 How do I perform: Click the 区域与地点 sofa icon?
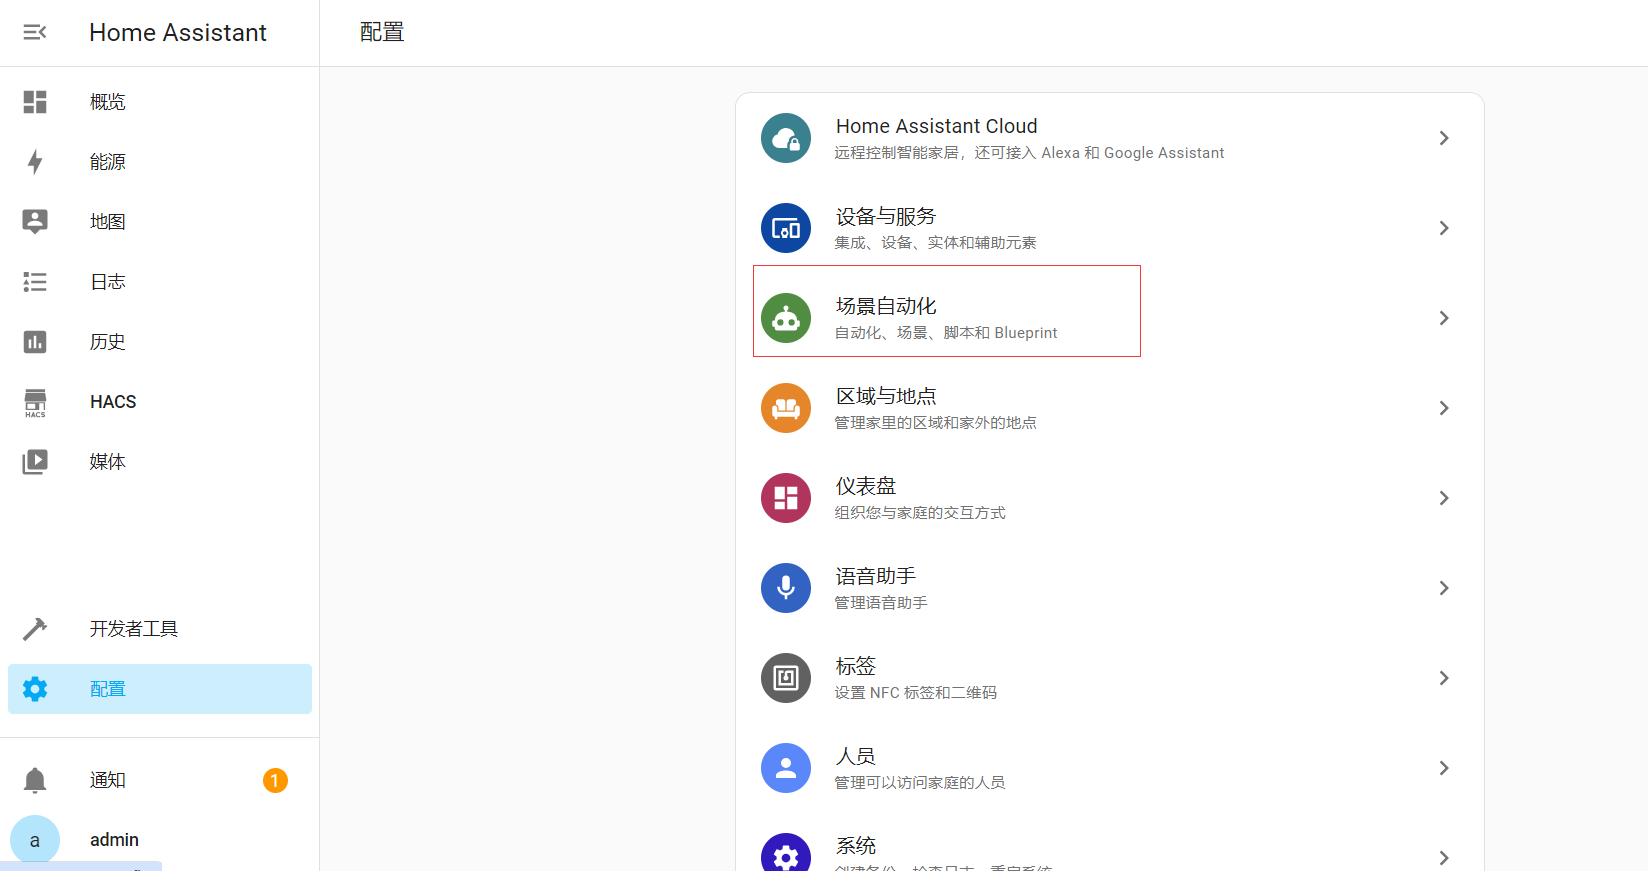pyautogui.click(x=786, y=408)
